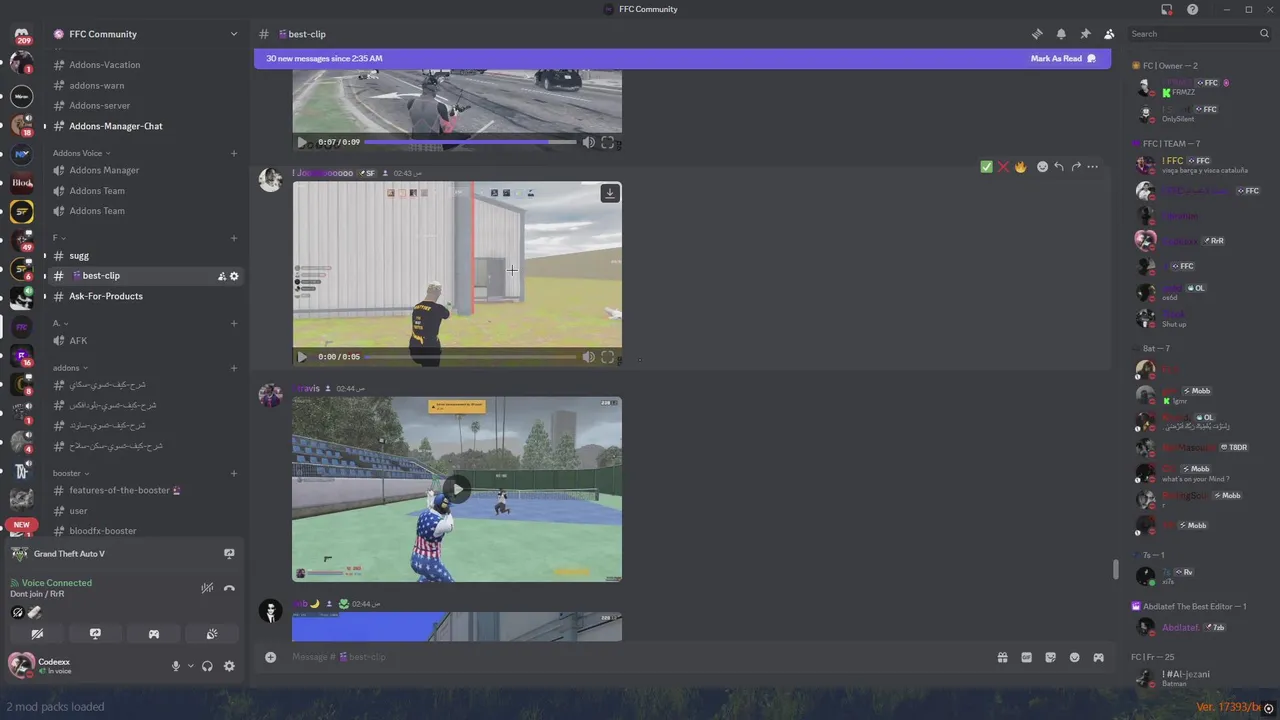Share your screen button
Screen dimensions: 1280x720
[x=95, y=634]
